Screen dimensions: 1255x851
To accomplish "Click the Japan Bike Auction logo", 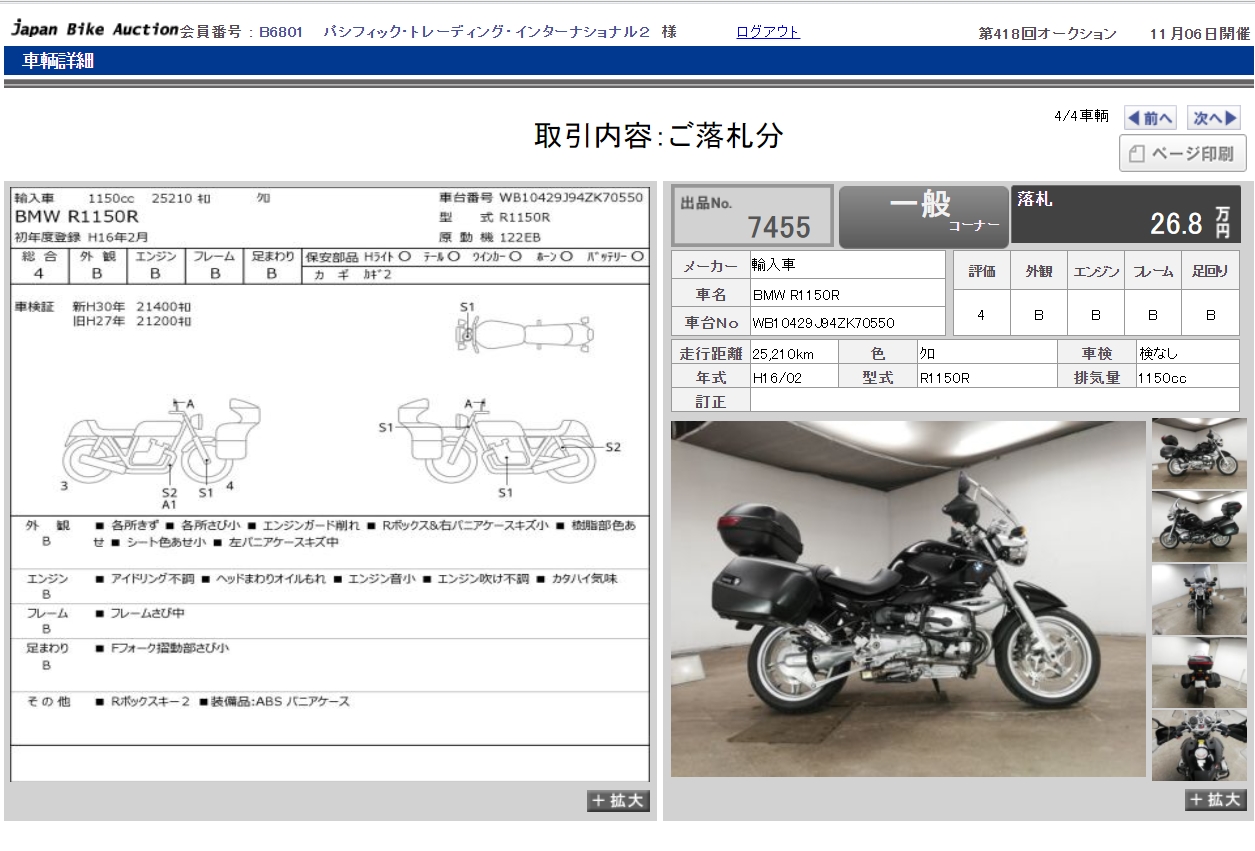I will click(95, 29).
